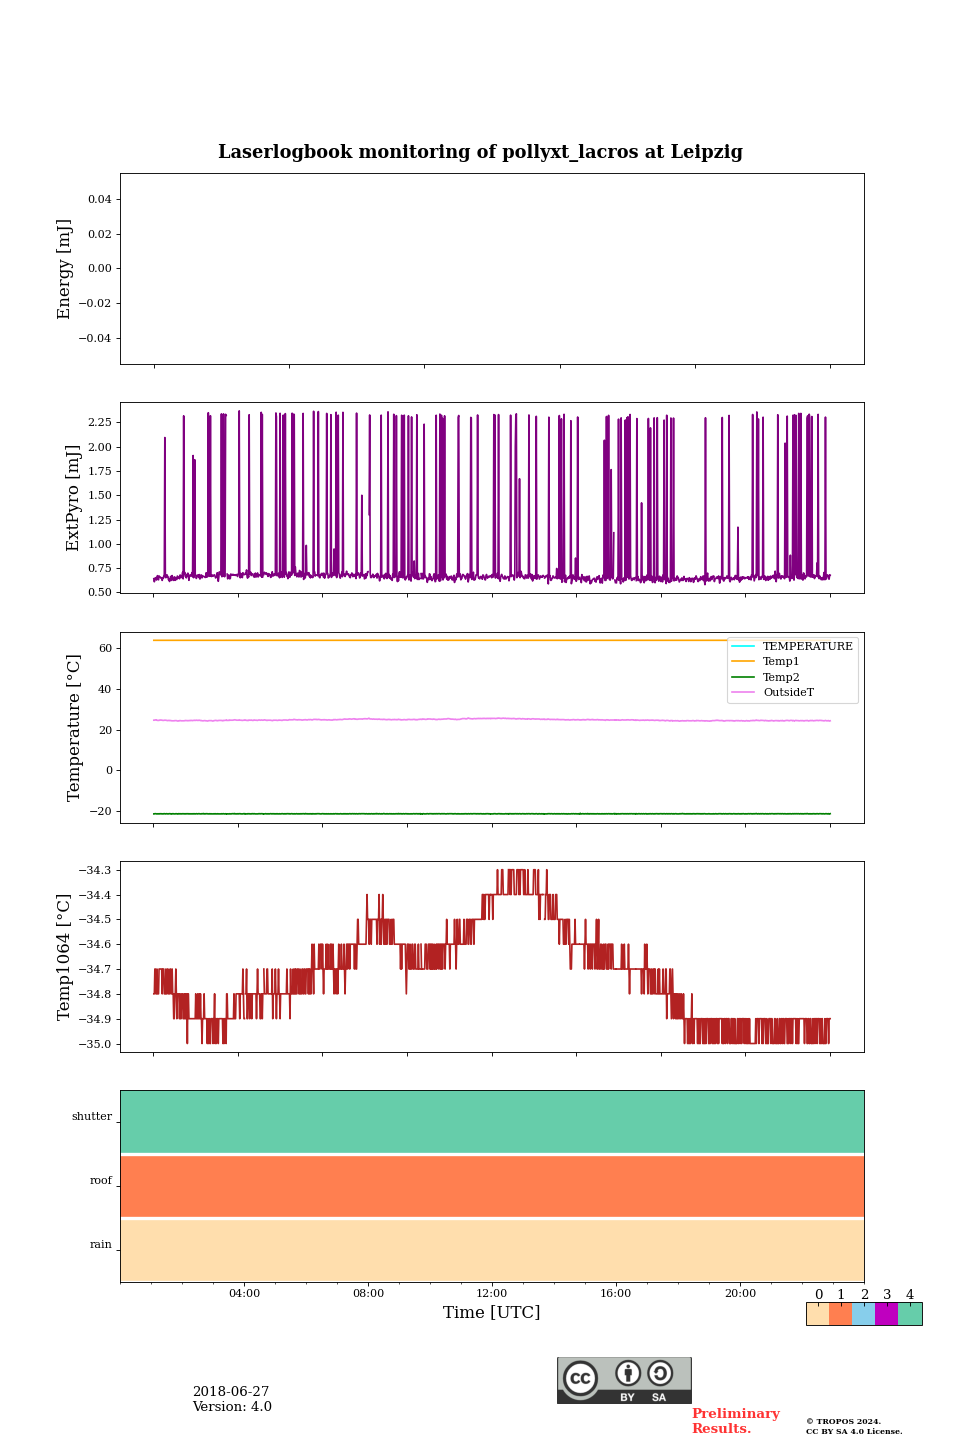The width and height of the screenshot is (960, 1440).
Task: Click the 'Version: 4.0' text
Action: [232, 1407]
